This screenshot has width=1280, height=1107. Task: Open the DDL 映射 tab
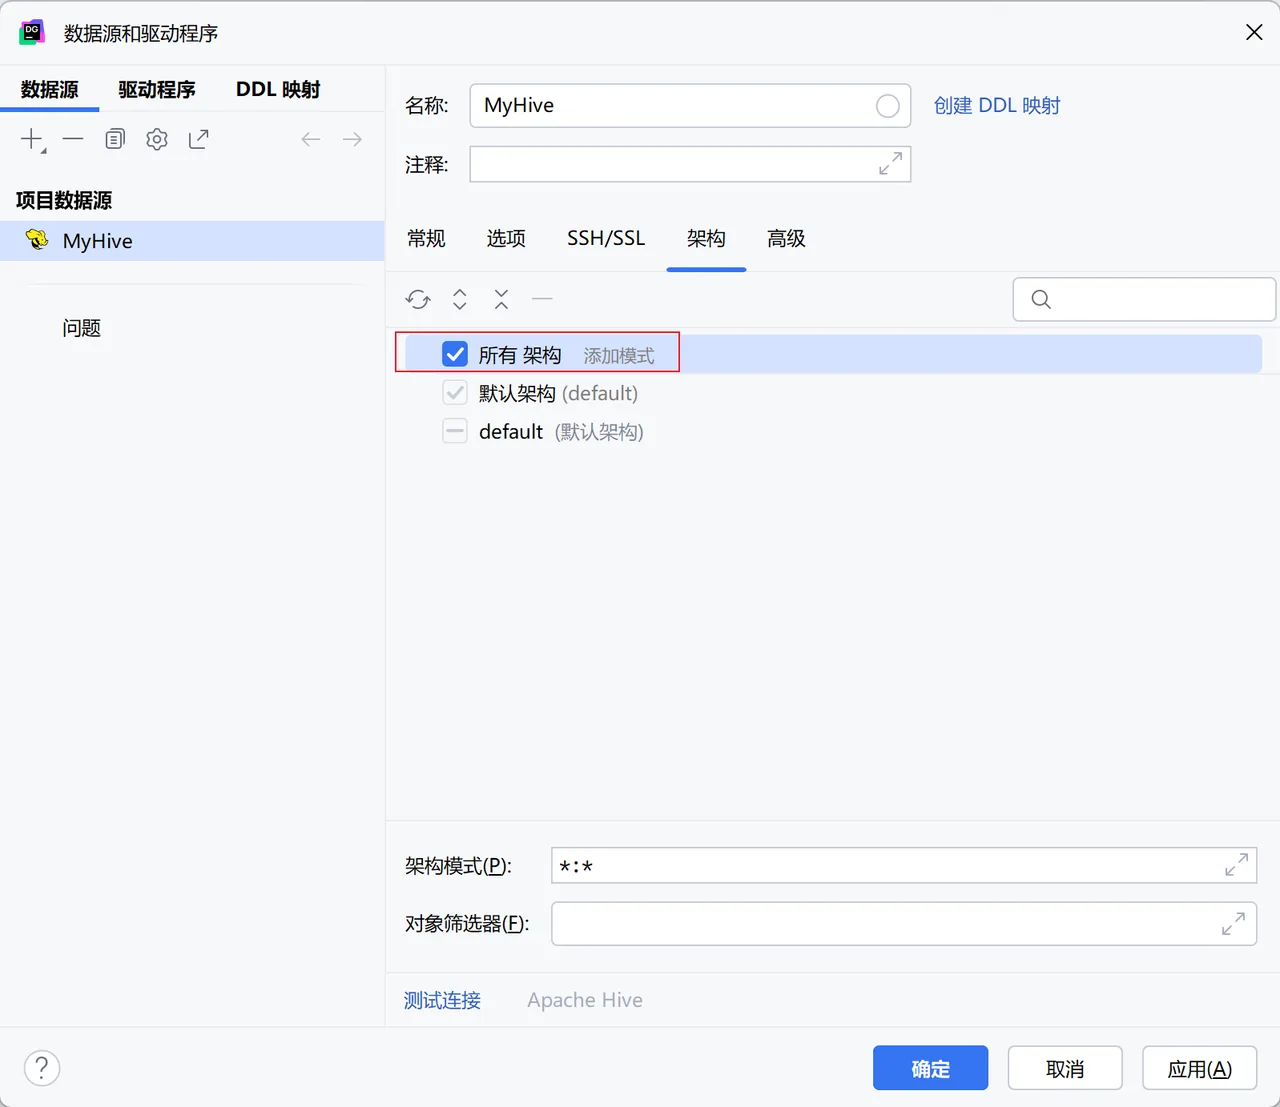tap(278, 90)
